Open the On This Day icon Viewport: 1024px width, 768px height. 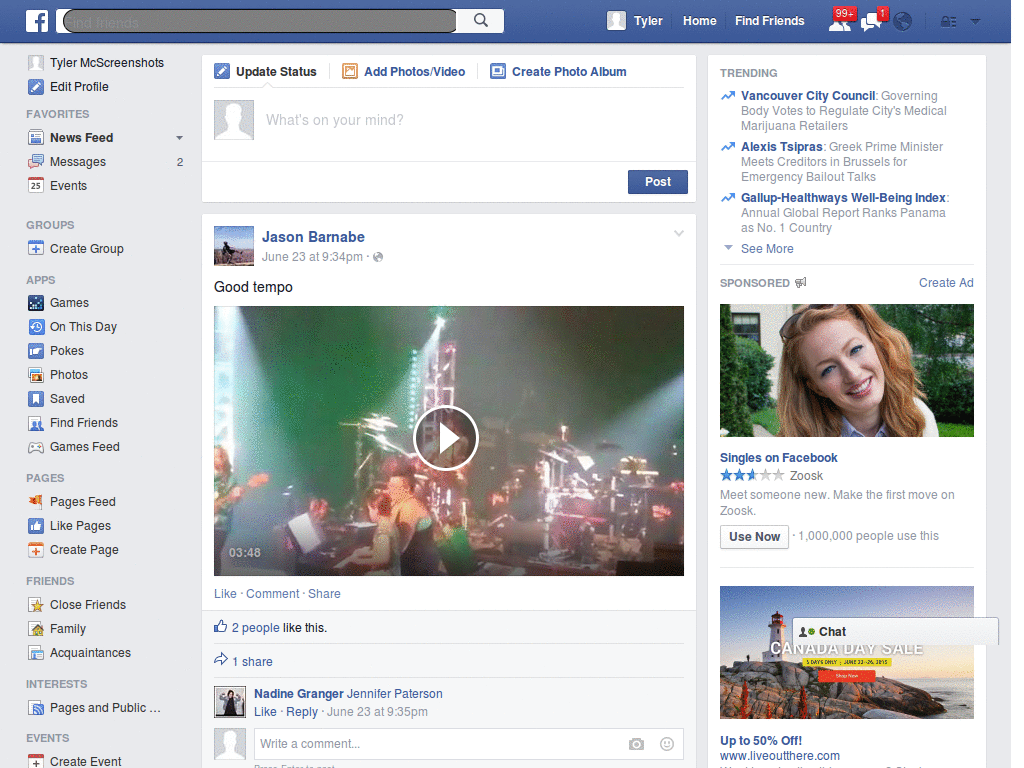pos(36,327)
